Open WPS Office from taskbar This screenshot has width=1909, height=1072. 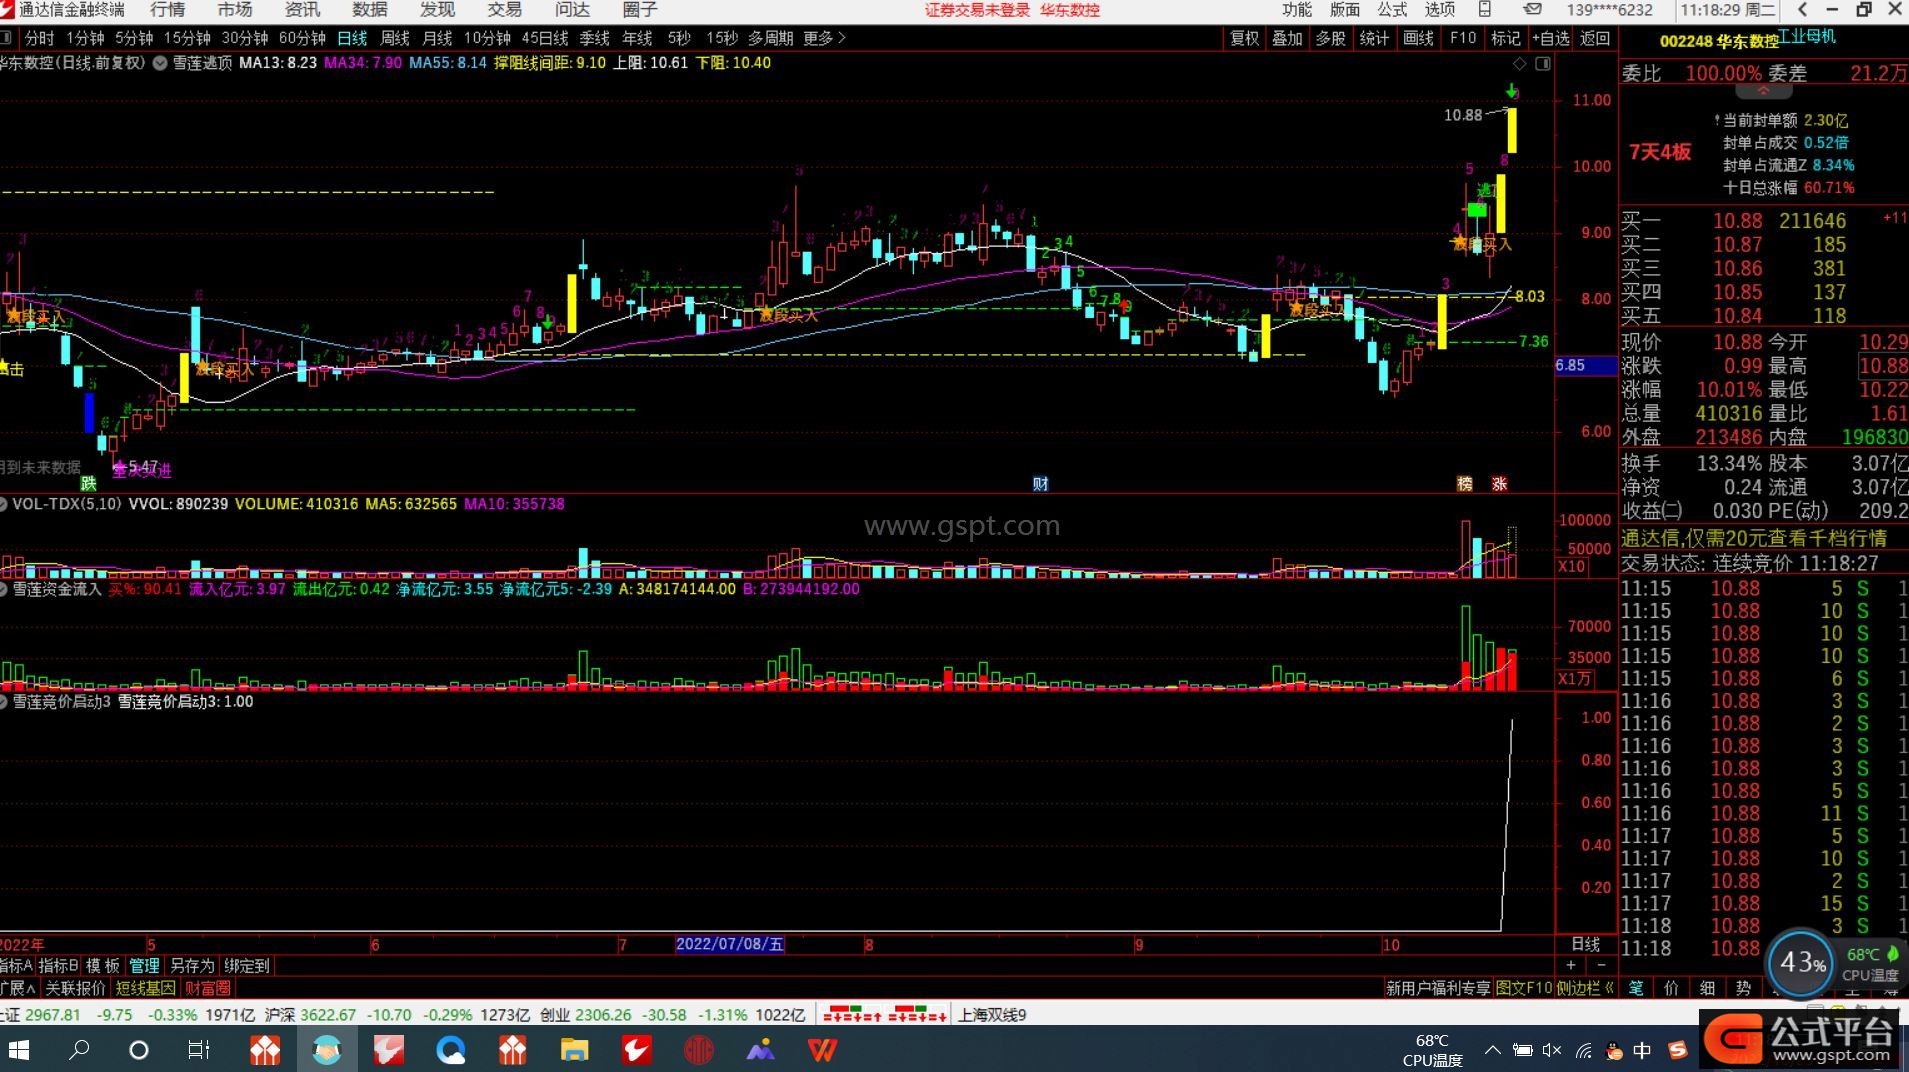823,1050
